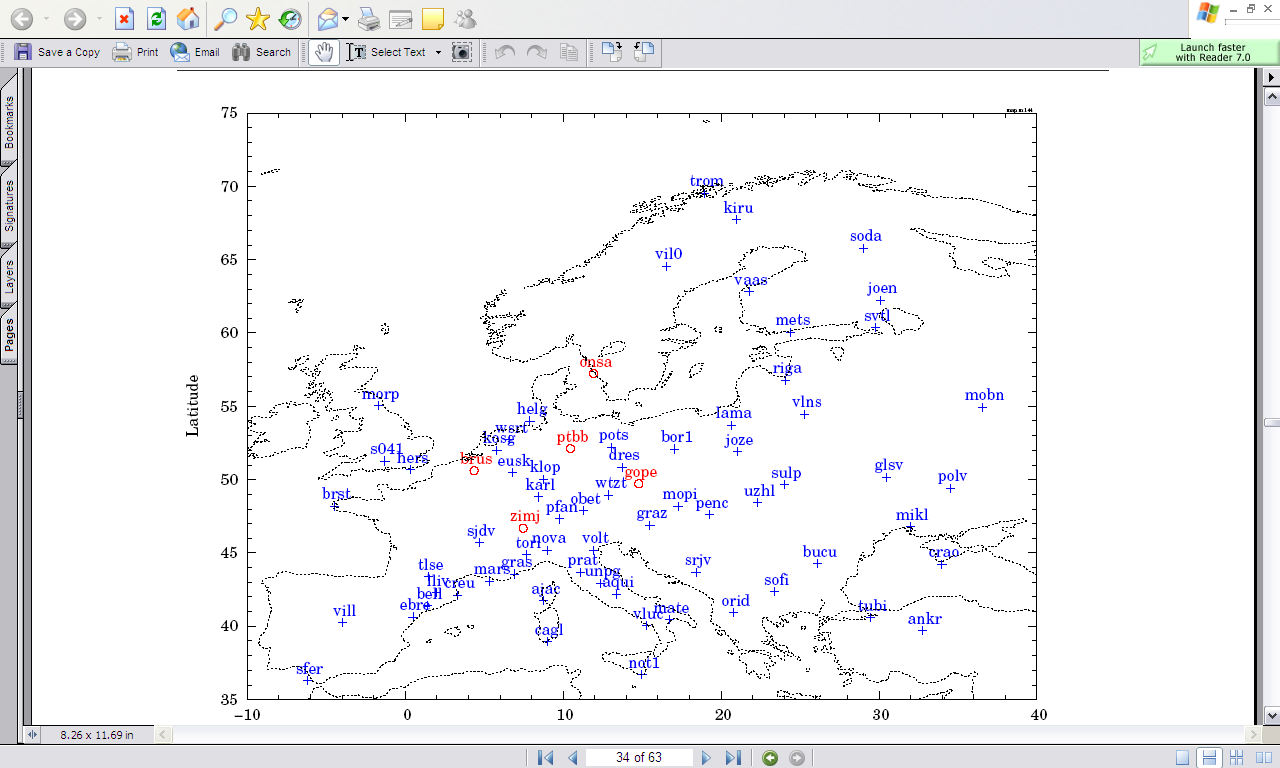The width and height of the screenshot is (1280, 768).
Task: Open the Bookmarks side tab
Action: click(x=9, y=121)
